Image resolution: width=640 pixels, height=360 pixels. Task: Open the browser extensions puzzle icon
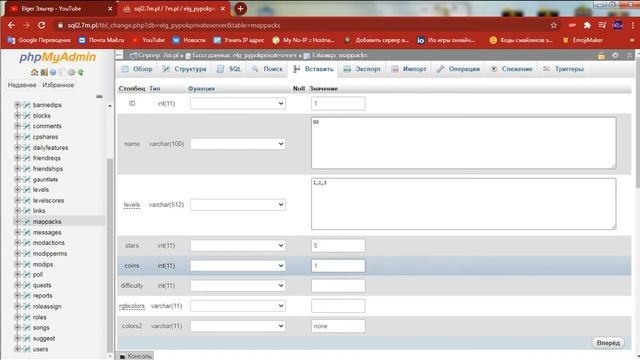[x=587, y=25]
